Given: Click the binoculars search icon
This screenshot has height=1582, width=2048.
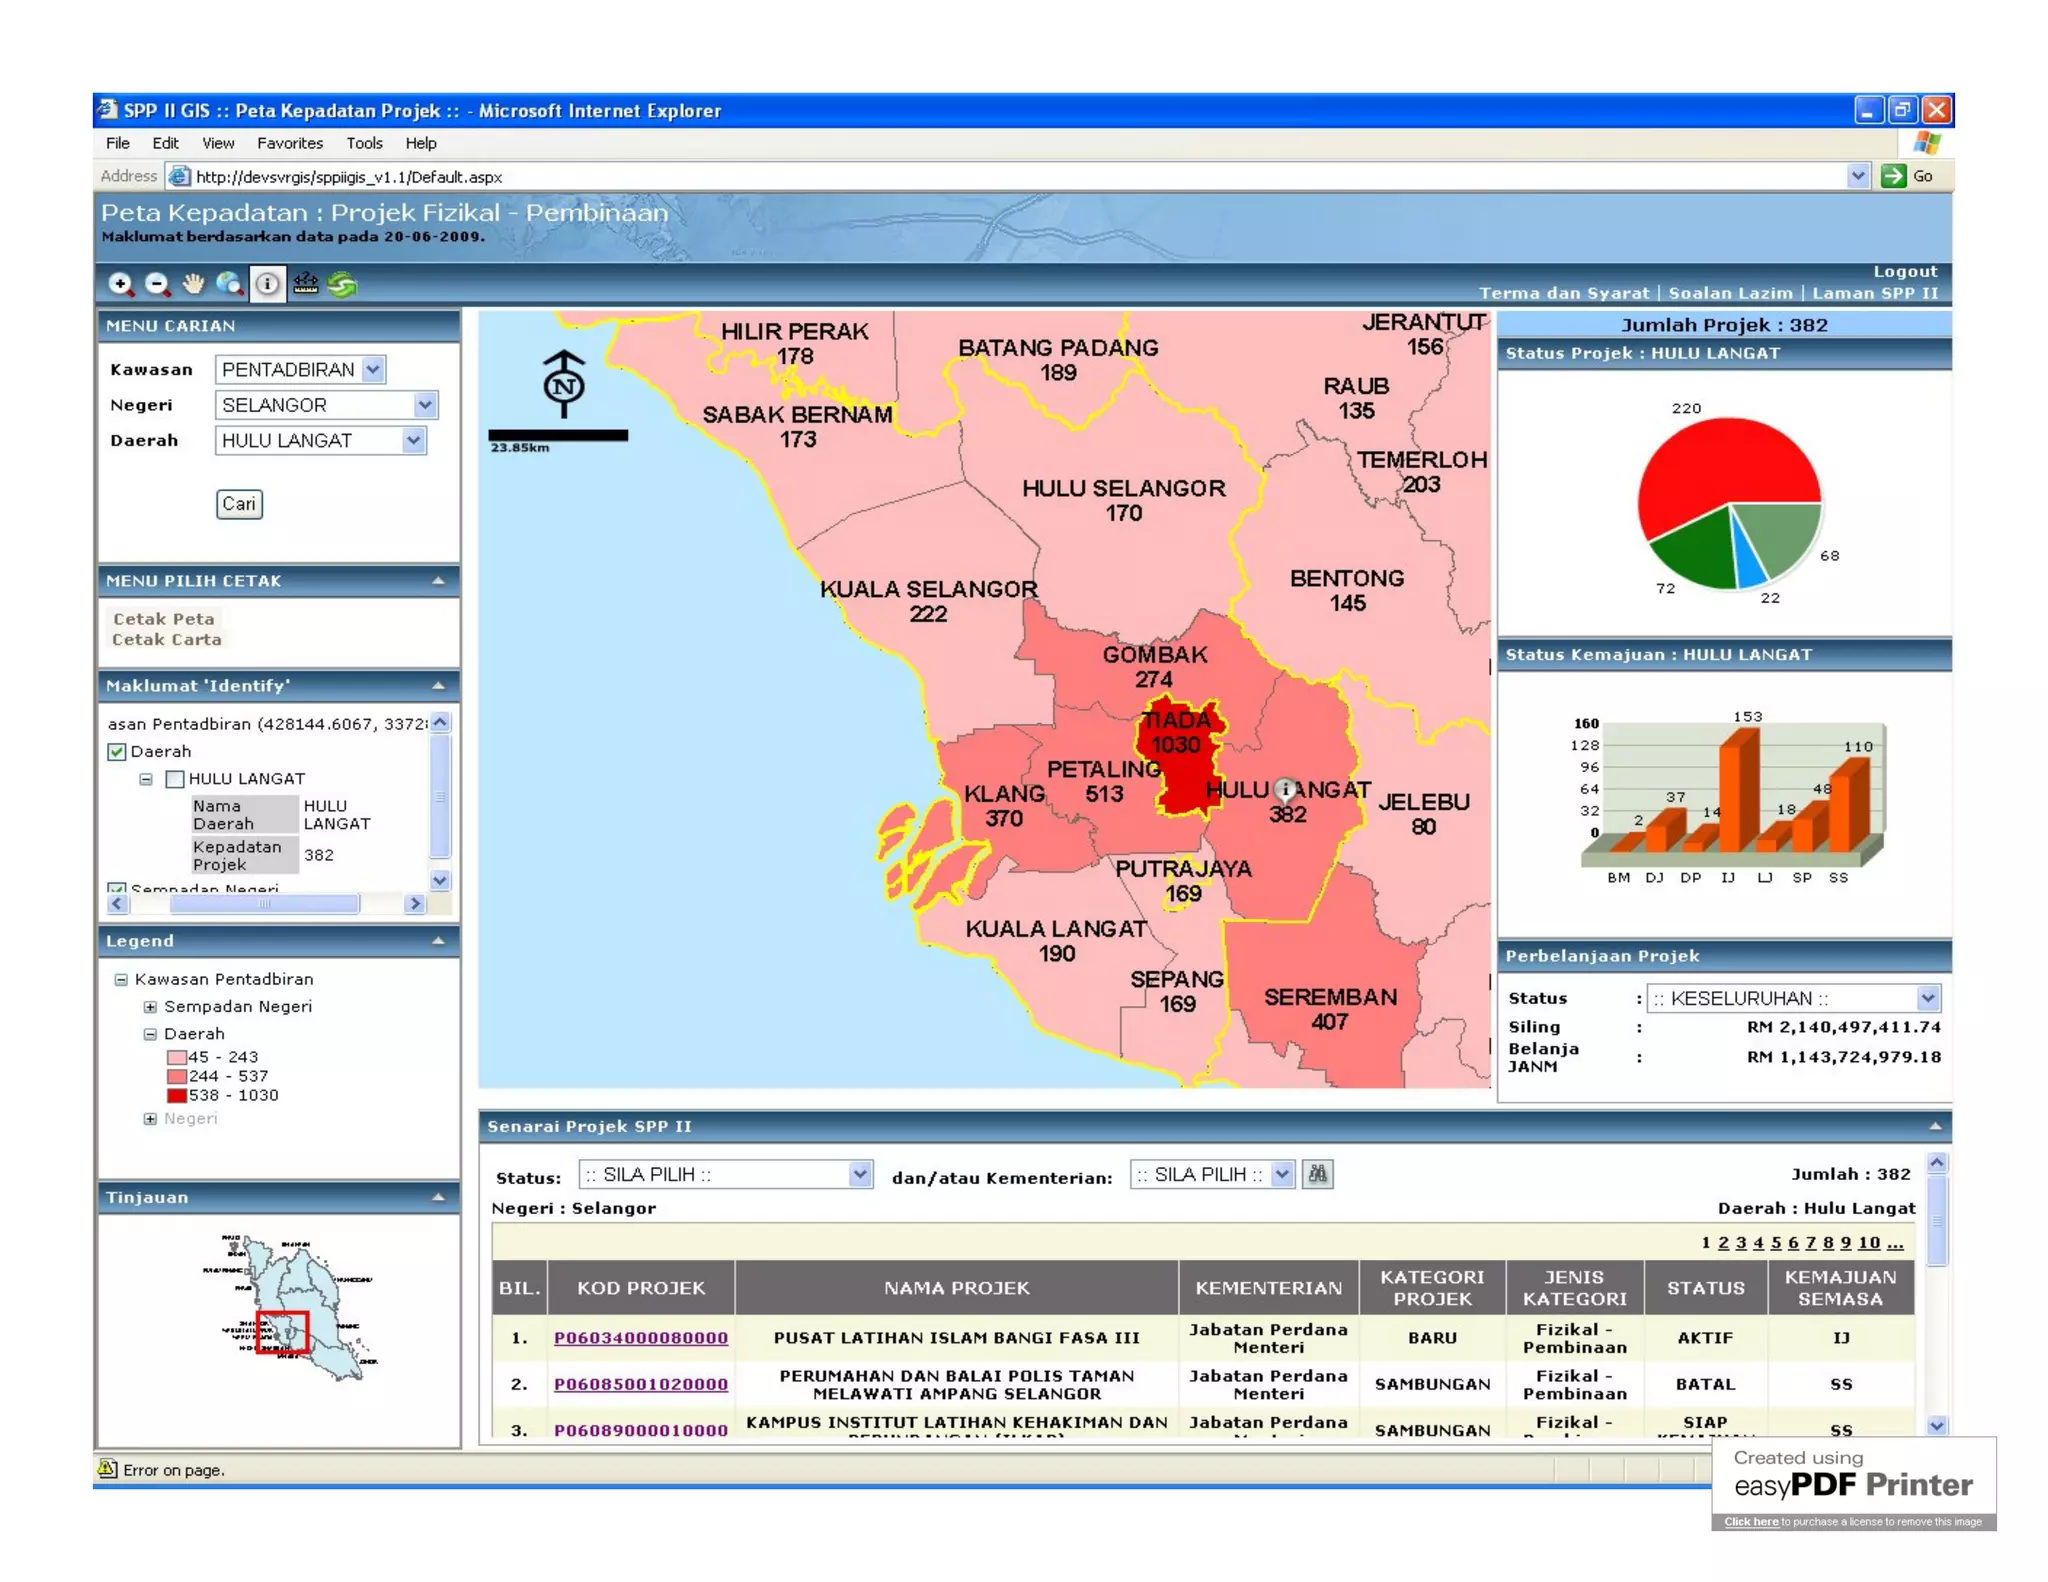Looking at the screenshot, I should (x=1317, y=1175).
